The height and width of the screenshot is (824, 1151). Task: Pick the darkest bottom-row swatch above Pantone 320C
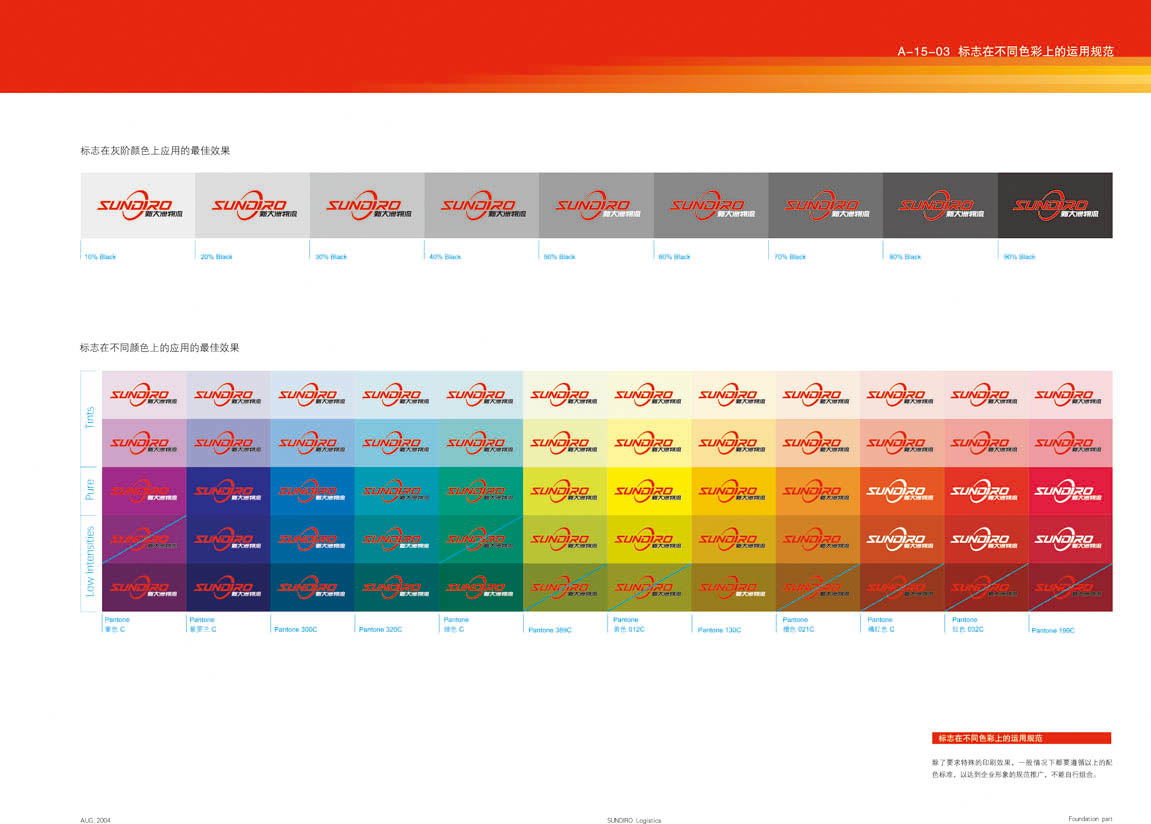(396, 587)
